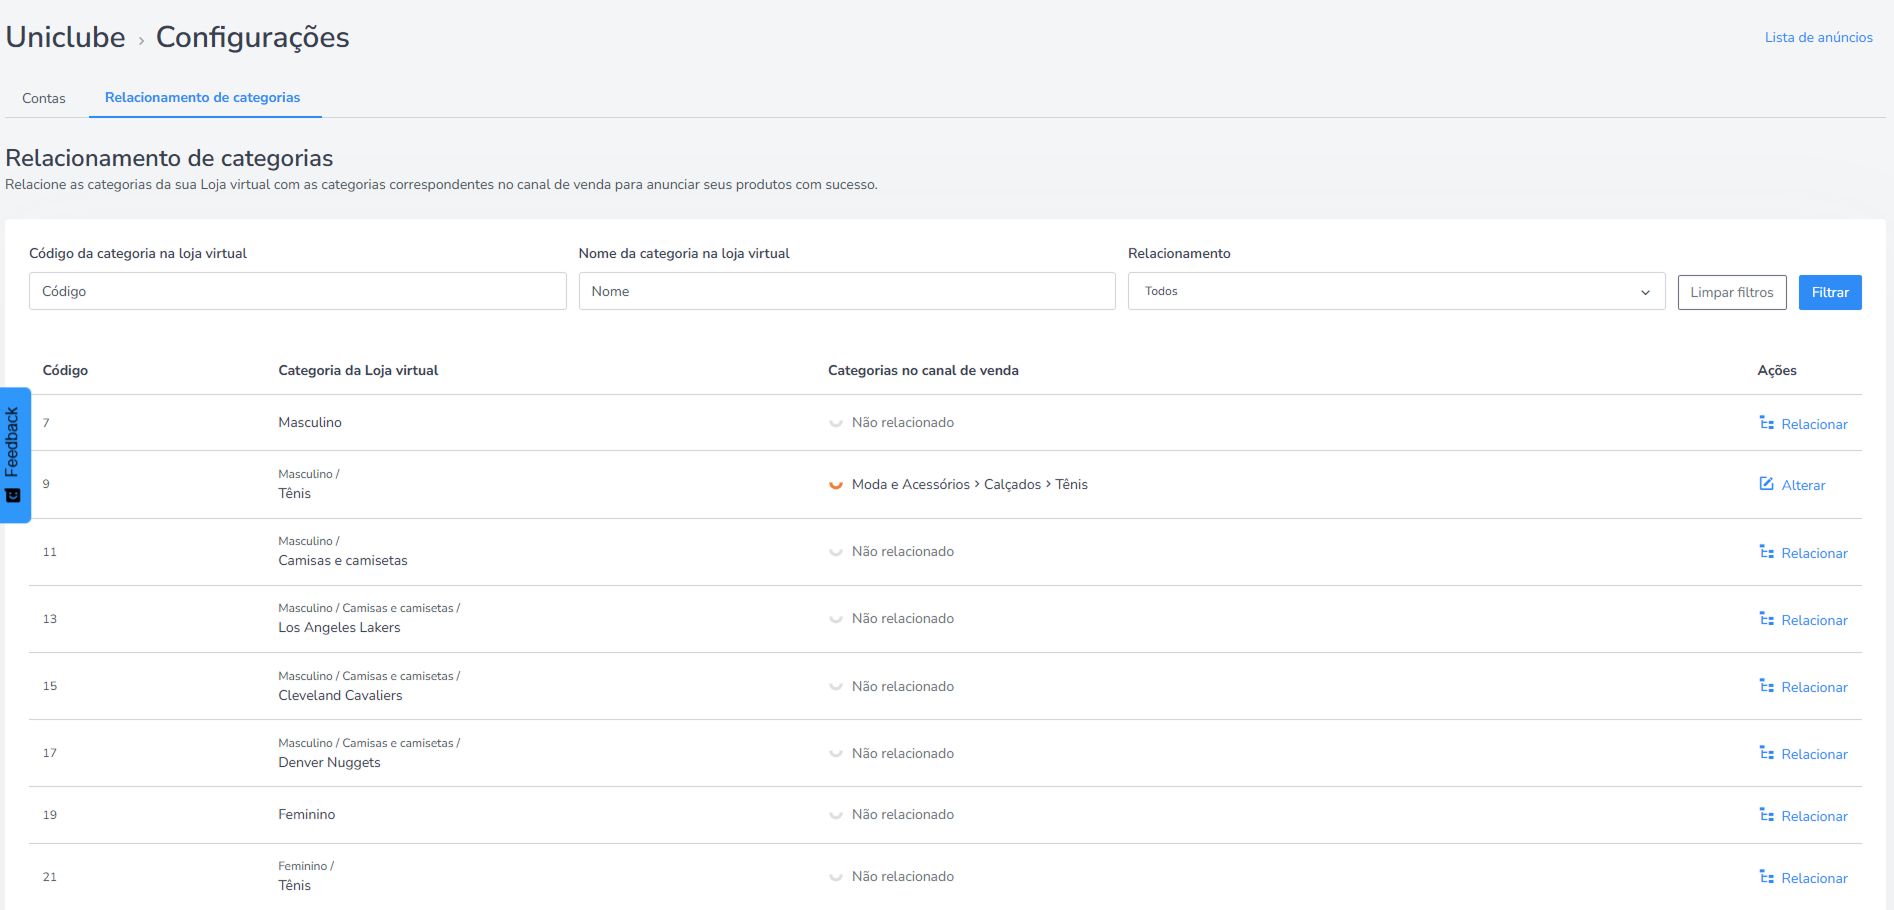Click the Alterar edit icon for Tênis
This screenshot has width=1894, height=910.
pyautogui.click(x=1767, y=484)
